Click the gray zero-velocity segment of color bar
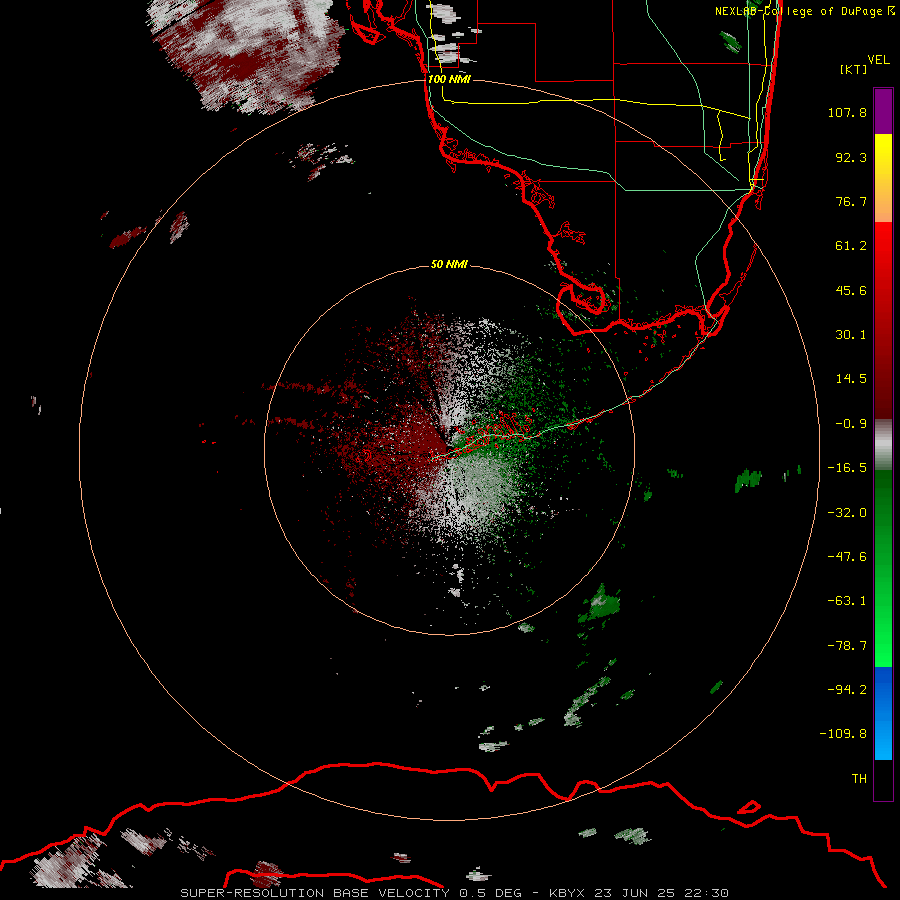This screenshot has width=900, height=900. 883,445
